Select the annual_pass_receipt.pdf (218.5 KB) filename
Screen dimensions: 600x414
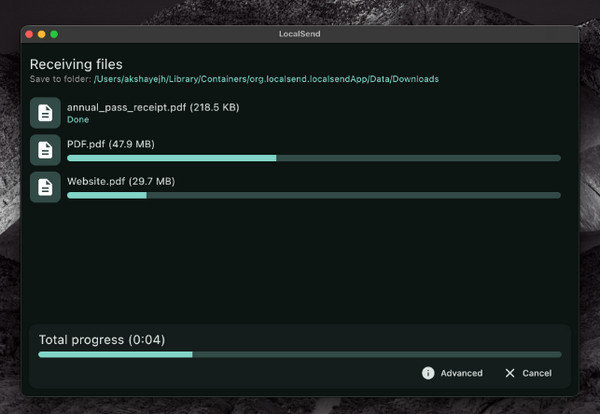(153, 108)
